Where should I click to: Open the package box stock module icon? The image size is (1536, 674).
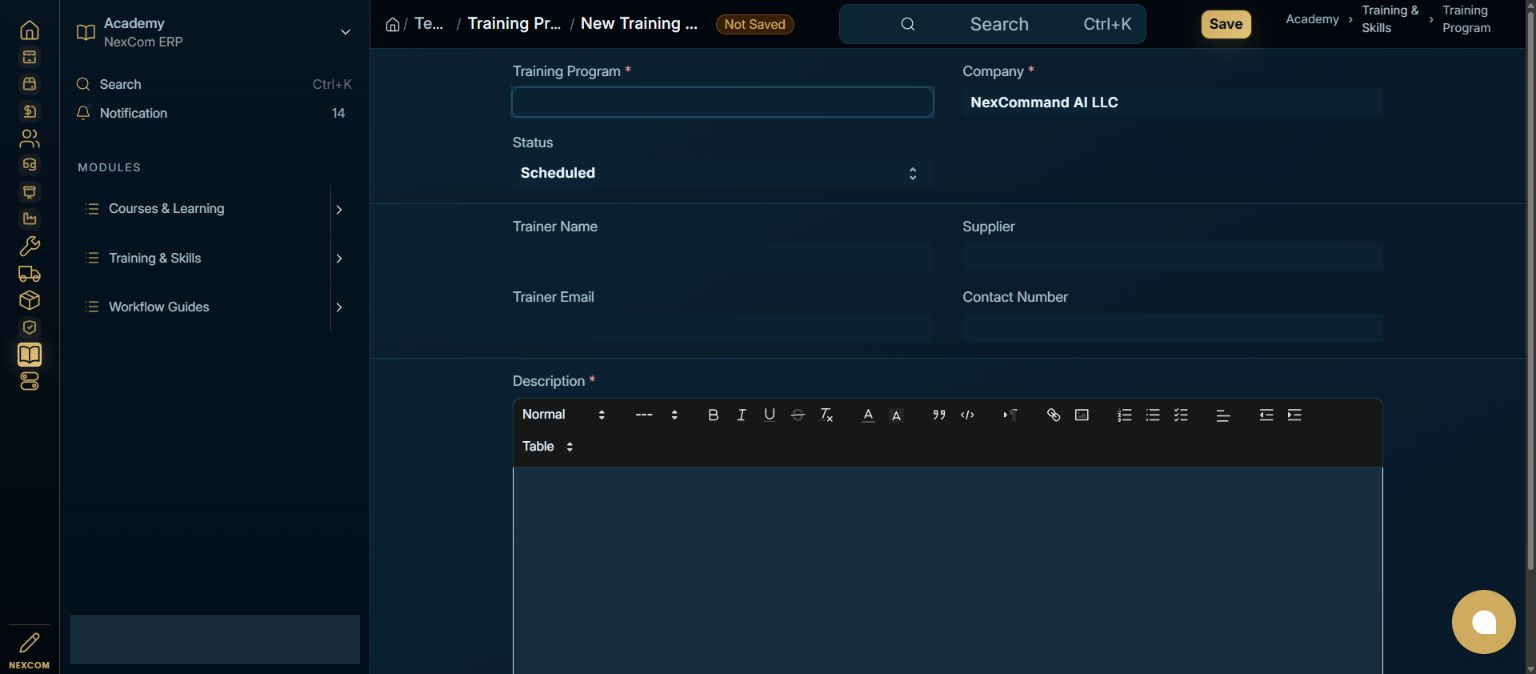tap(29, 300)
